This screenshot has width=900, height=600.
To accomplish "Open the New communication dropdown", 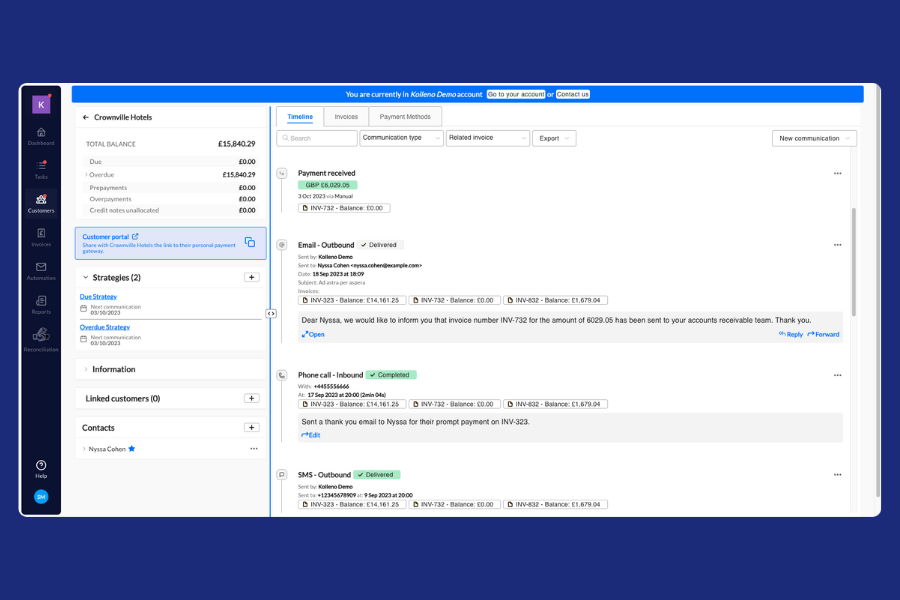I will (814, 138).
